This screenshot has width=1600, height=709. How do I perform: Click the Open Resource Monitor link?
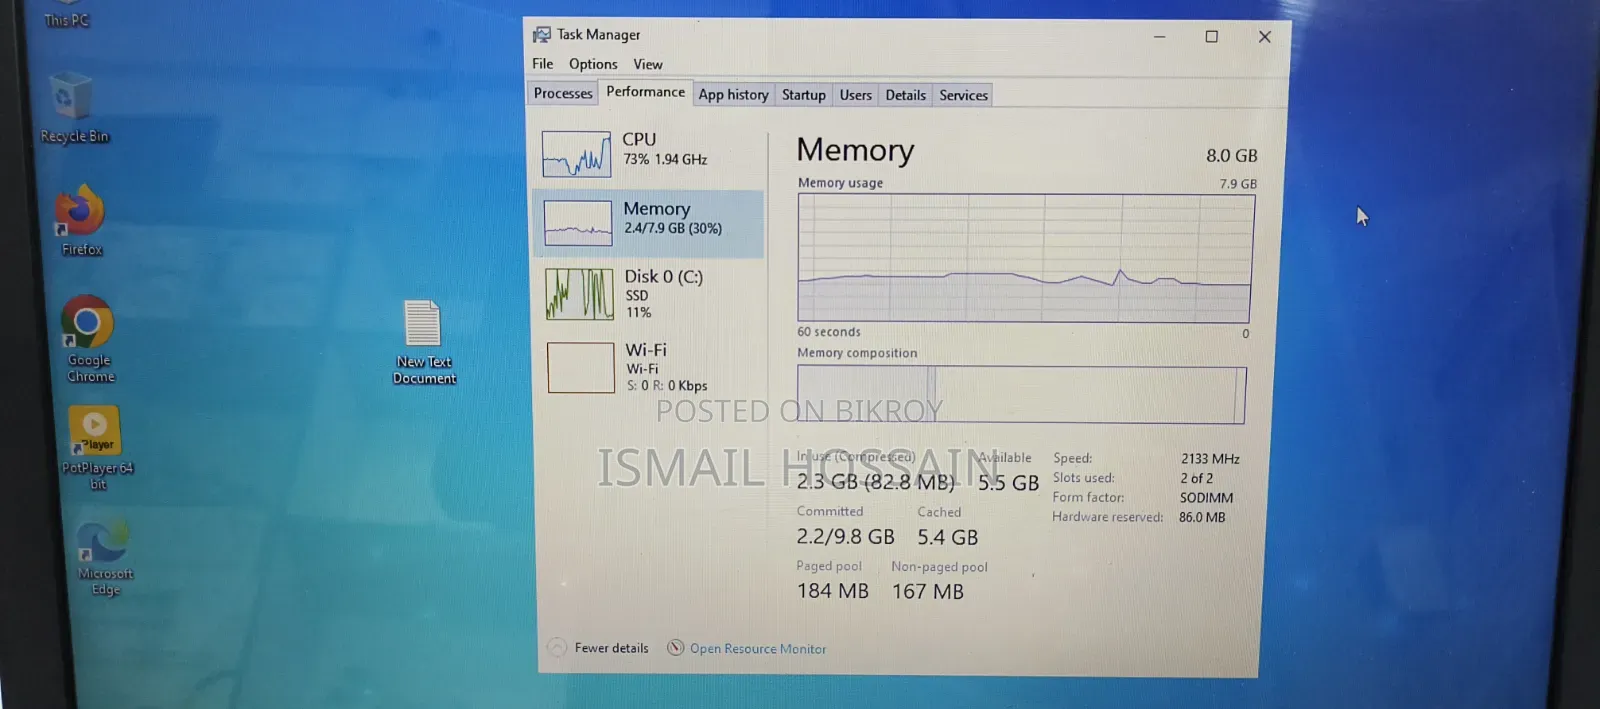[758, 649]
